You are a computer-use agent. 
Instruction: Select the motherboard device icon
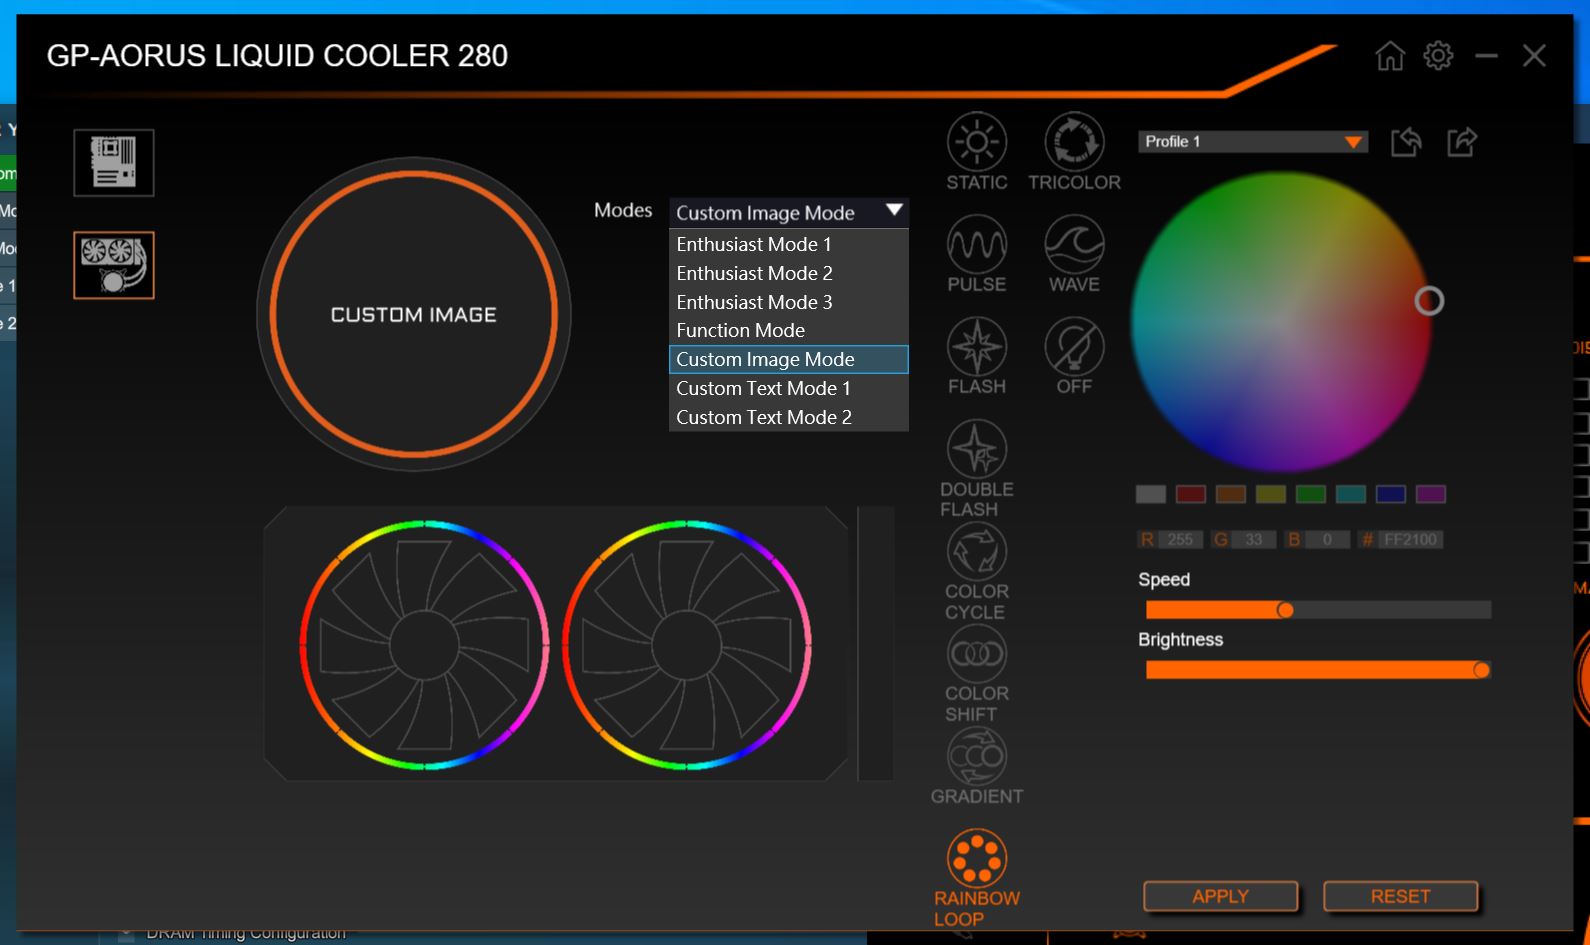point(114,163)
